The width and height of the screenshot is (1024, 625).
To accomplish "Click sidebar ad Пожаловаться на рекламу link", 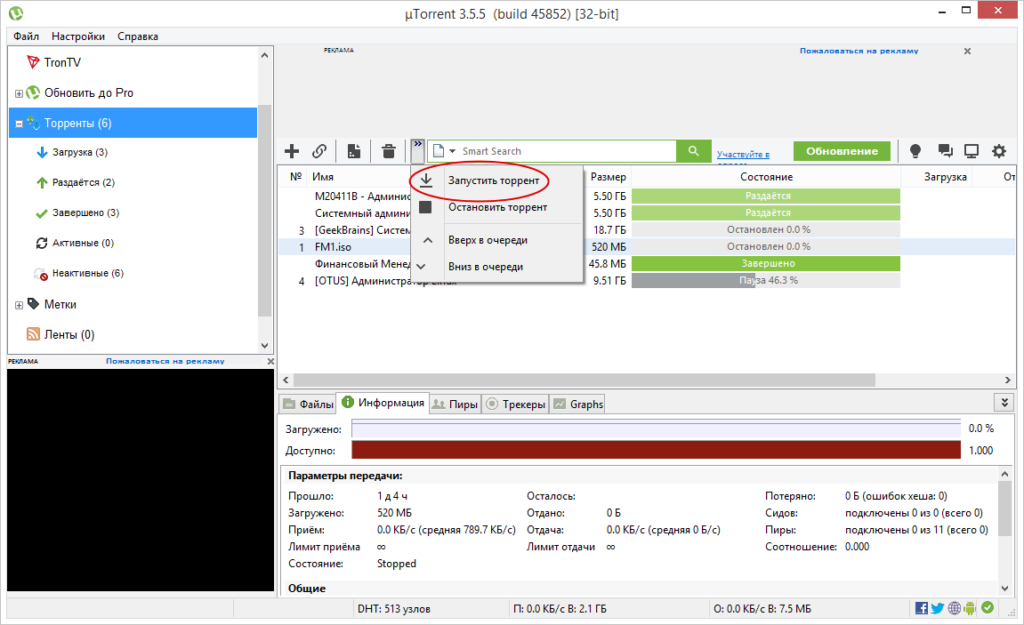I will click(x=165, y=361).
